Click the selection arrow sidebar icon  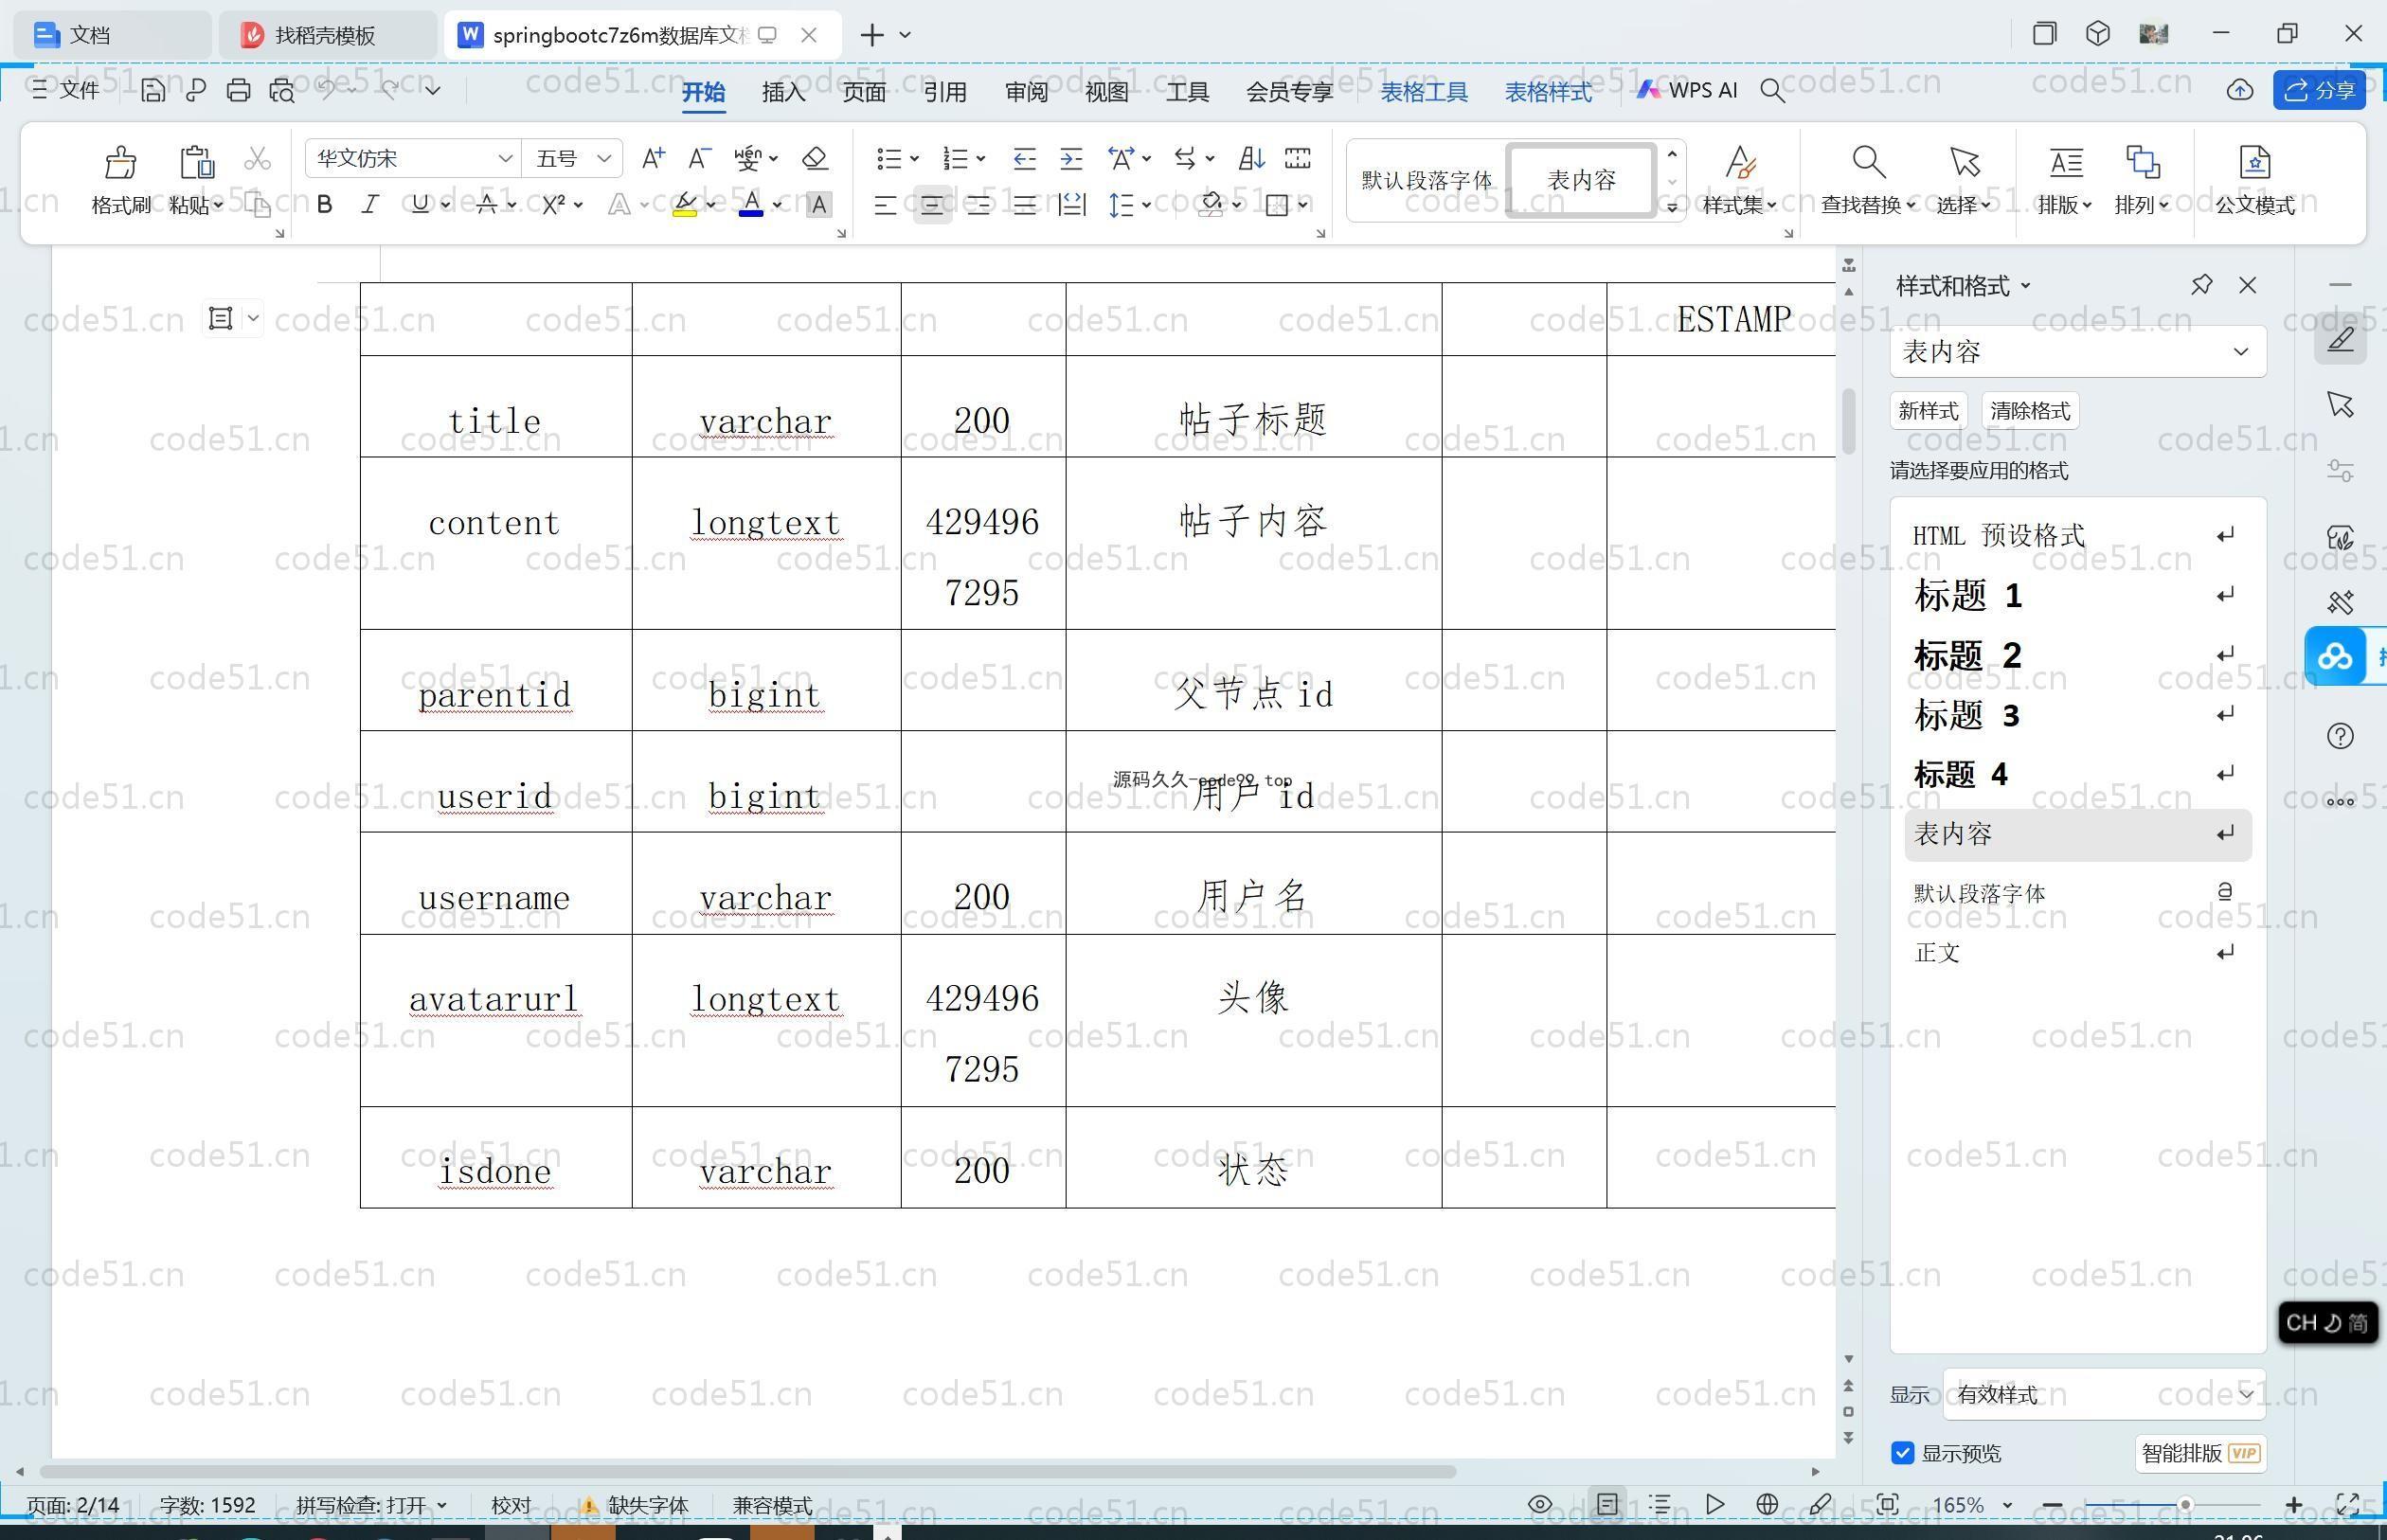pyautogui.click(x=2340, y=405)
